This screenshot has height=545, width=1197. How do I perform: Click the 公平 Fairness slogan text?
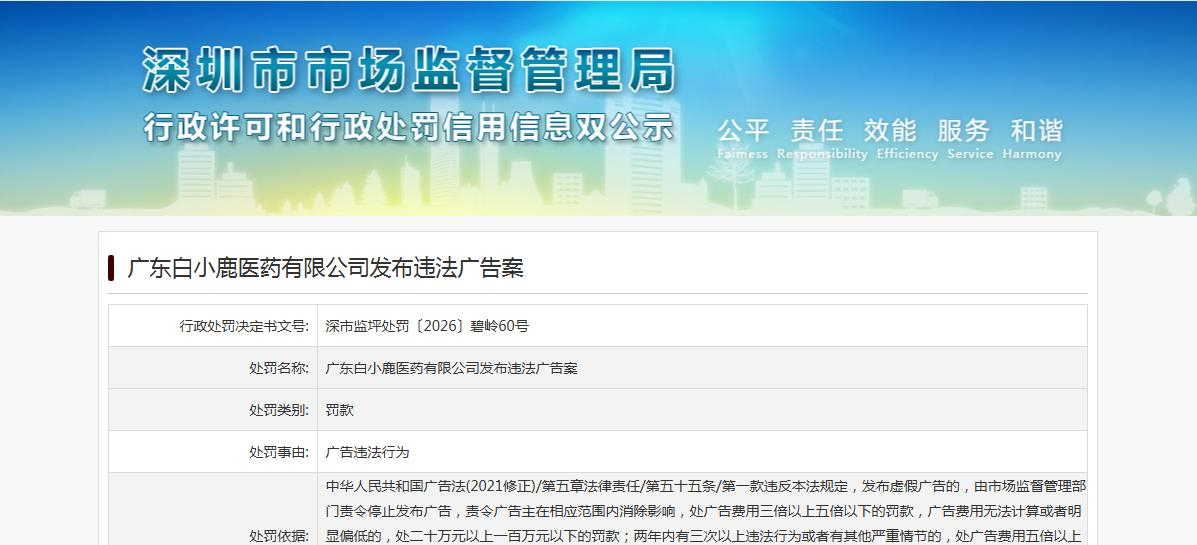pyautogui.click(x=743, y=139)
